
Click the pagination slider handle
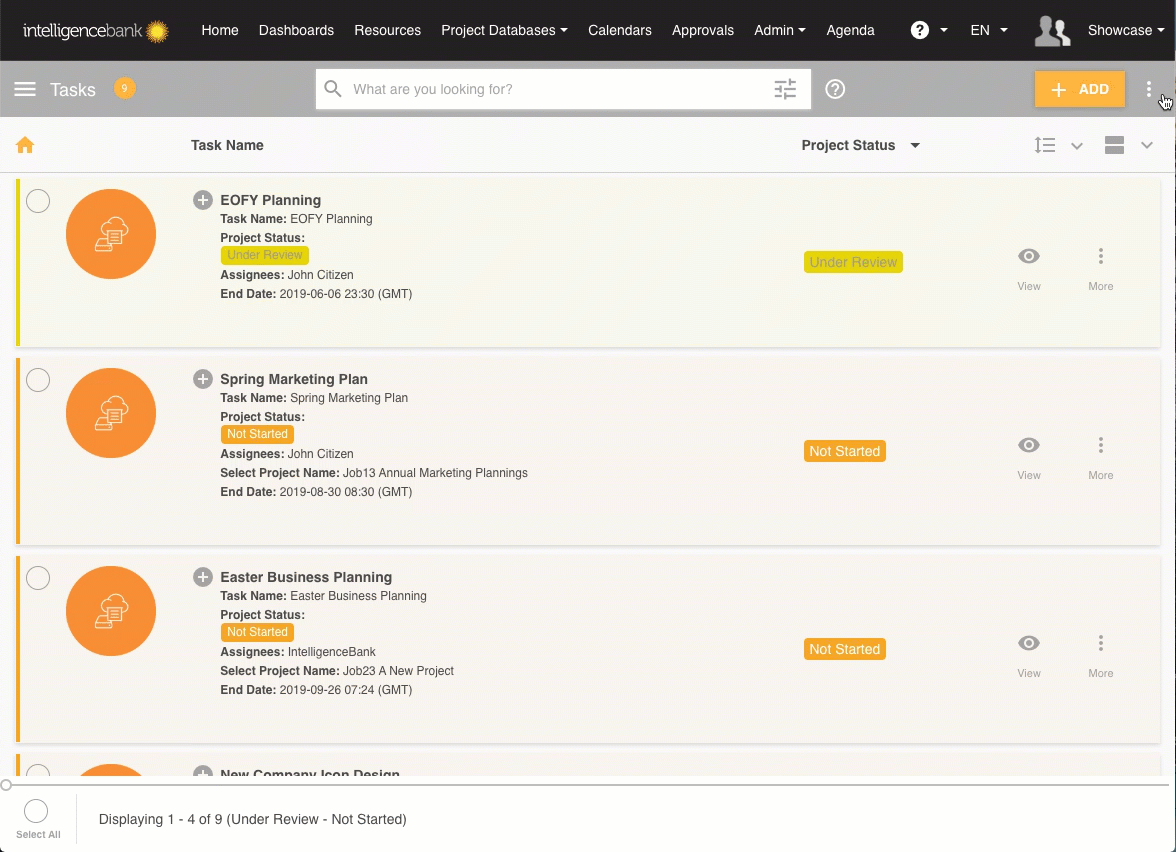[x=6, y=785]
